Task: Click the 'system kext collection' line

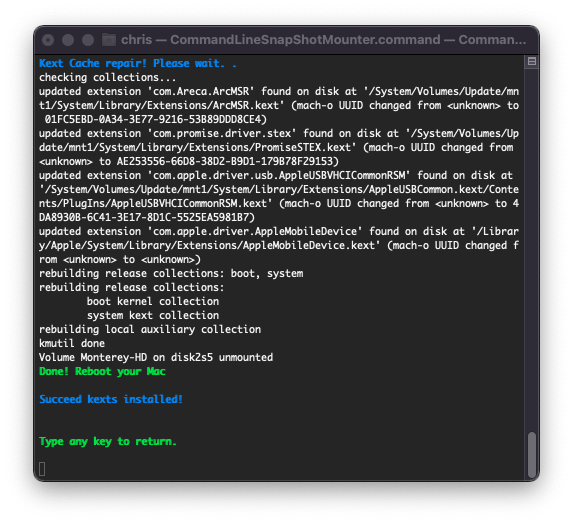Action: [x=153, y=315]
